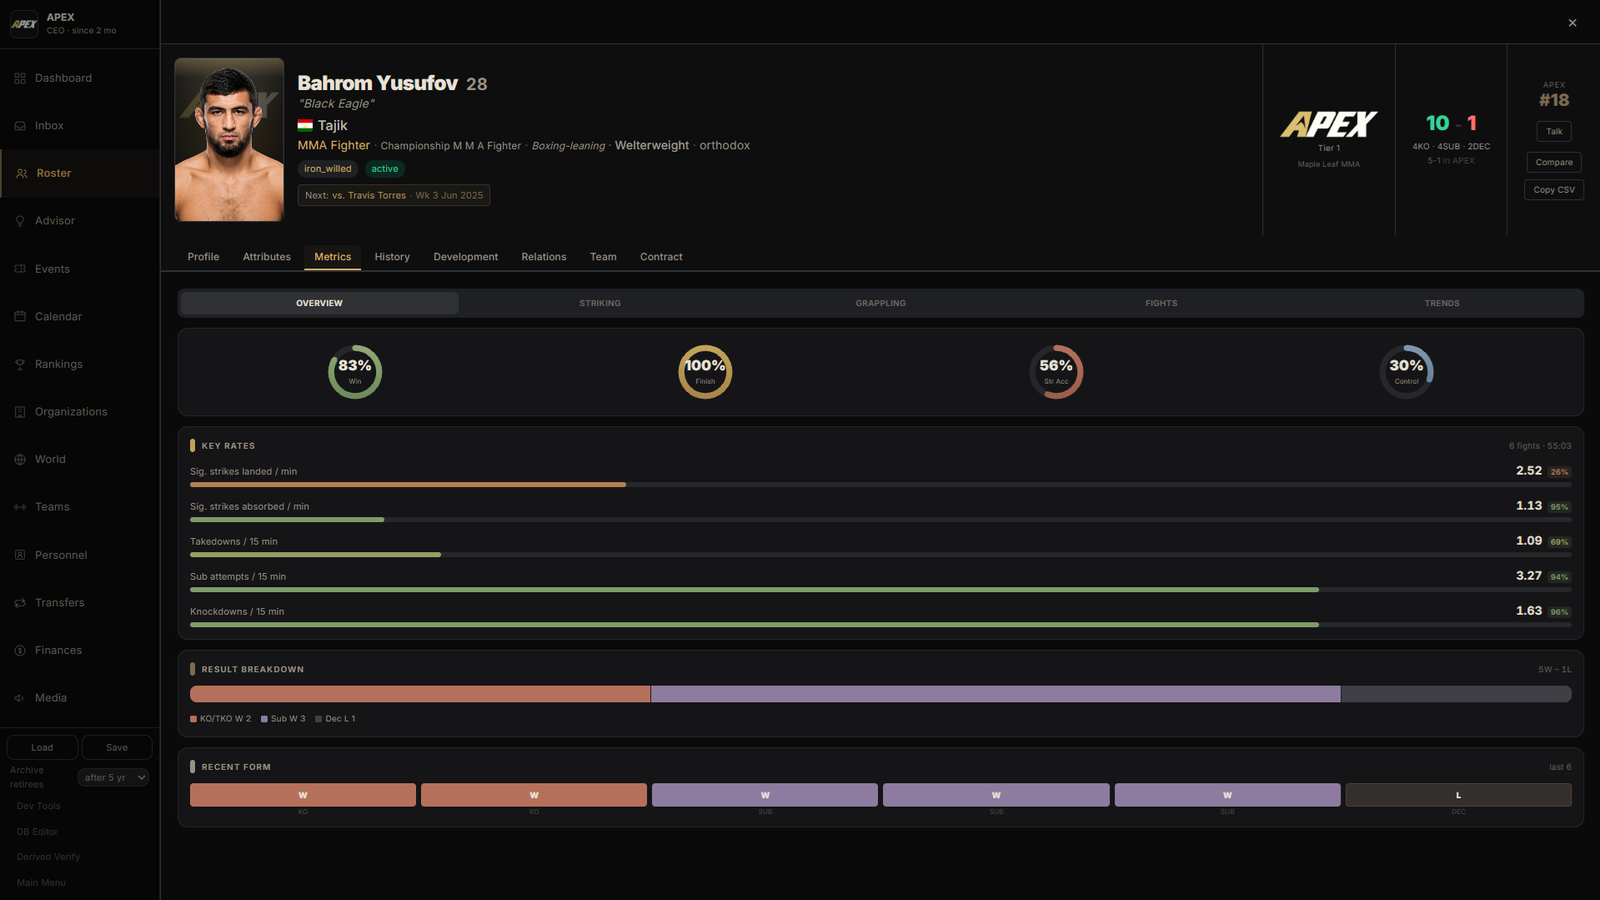Click the World globe icon
This screenshot has width=1600, height=900.
click(20, 459)
